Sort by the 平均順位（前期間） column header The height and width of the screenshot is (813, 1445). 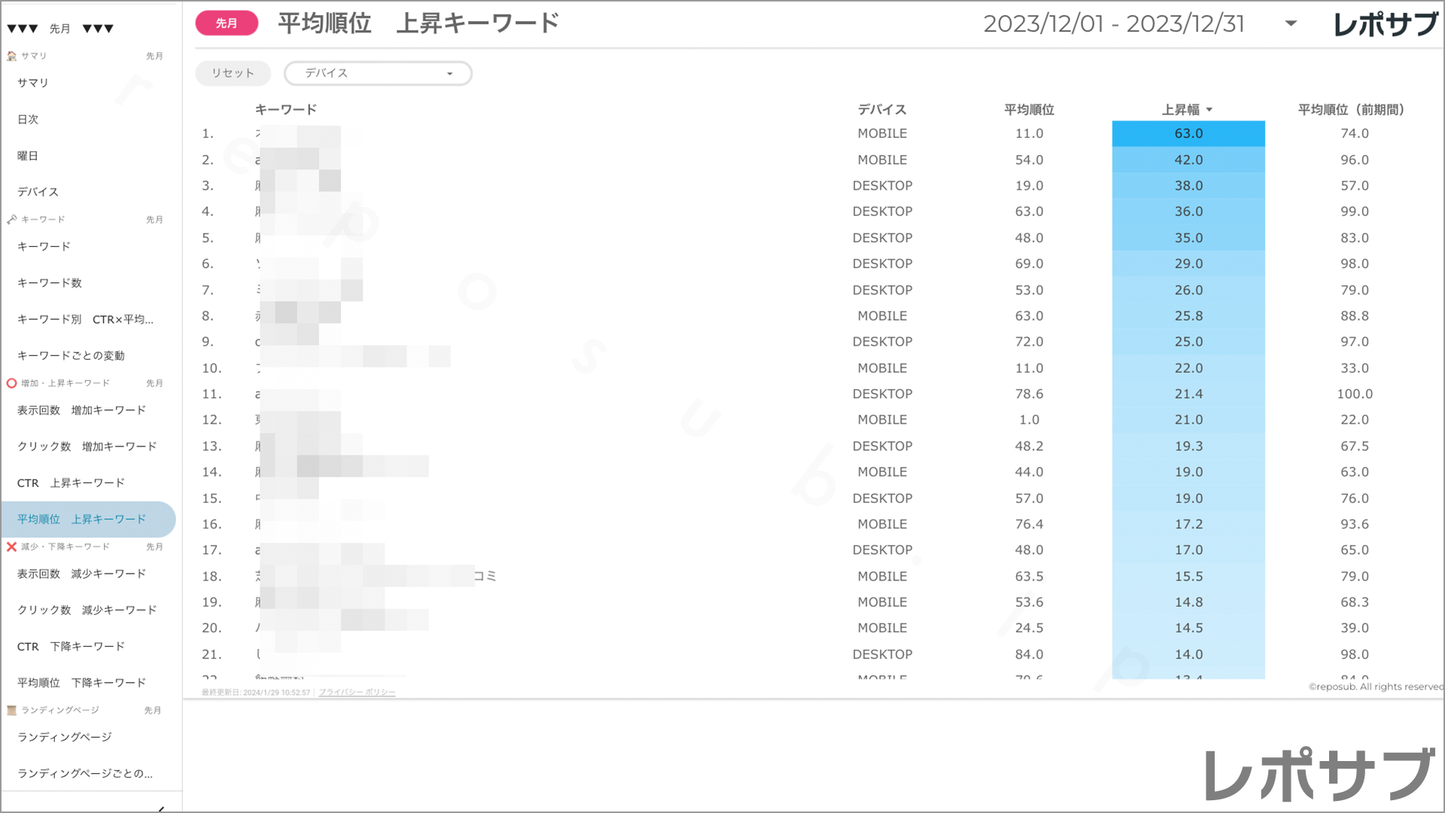(1351, 110)
